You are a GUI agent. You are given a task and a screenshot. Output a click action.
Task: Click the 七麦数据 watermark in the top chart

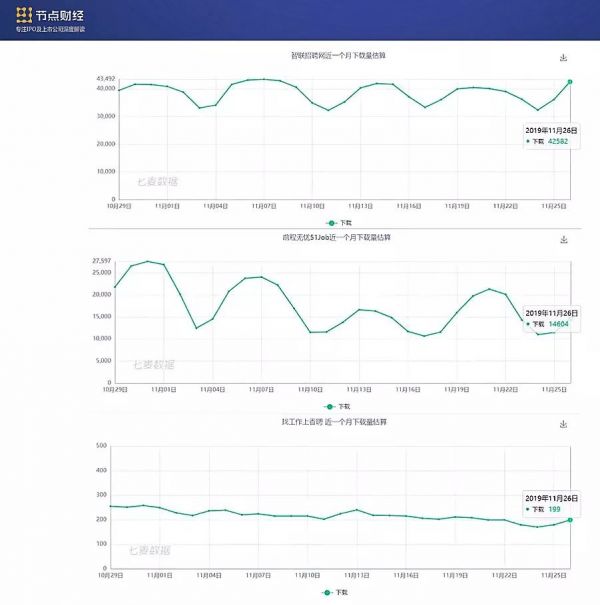click(x=158, y=181)
